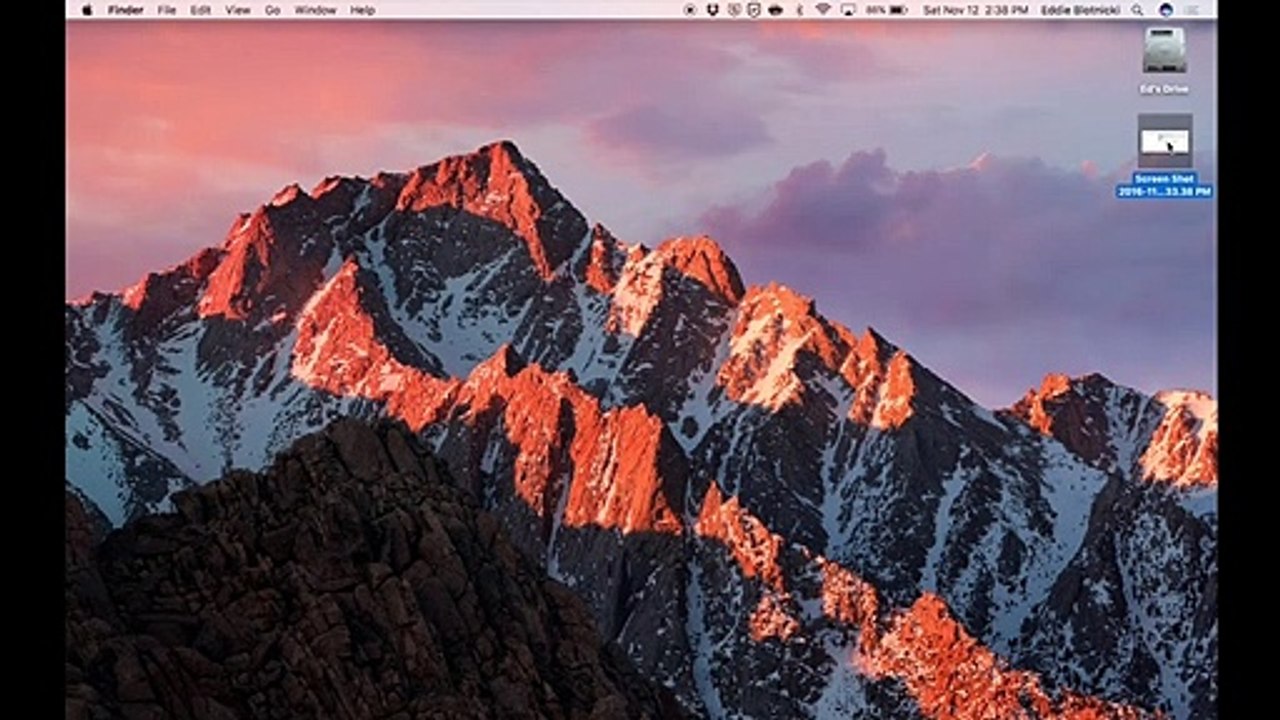This screenshot has width=1280, height=720.
Task: Open the Bluetooth status menu
Action: tap(799, 10)
